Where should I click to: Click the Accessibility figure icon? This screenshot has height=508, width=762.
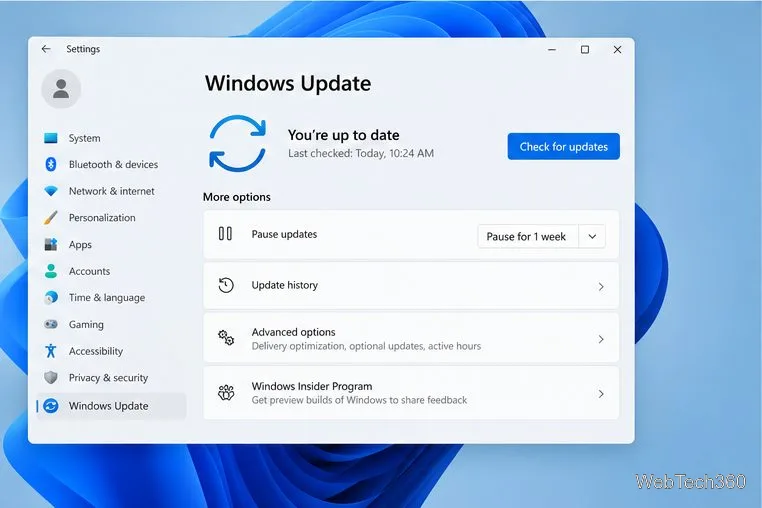point(51,350)
